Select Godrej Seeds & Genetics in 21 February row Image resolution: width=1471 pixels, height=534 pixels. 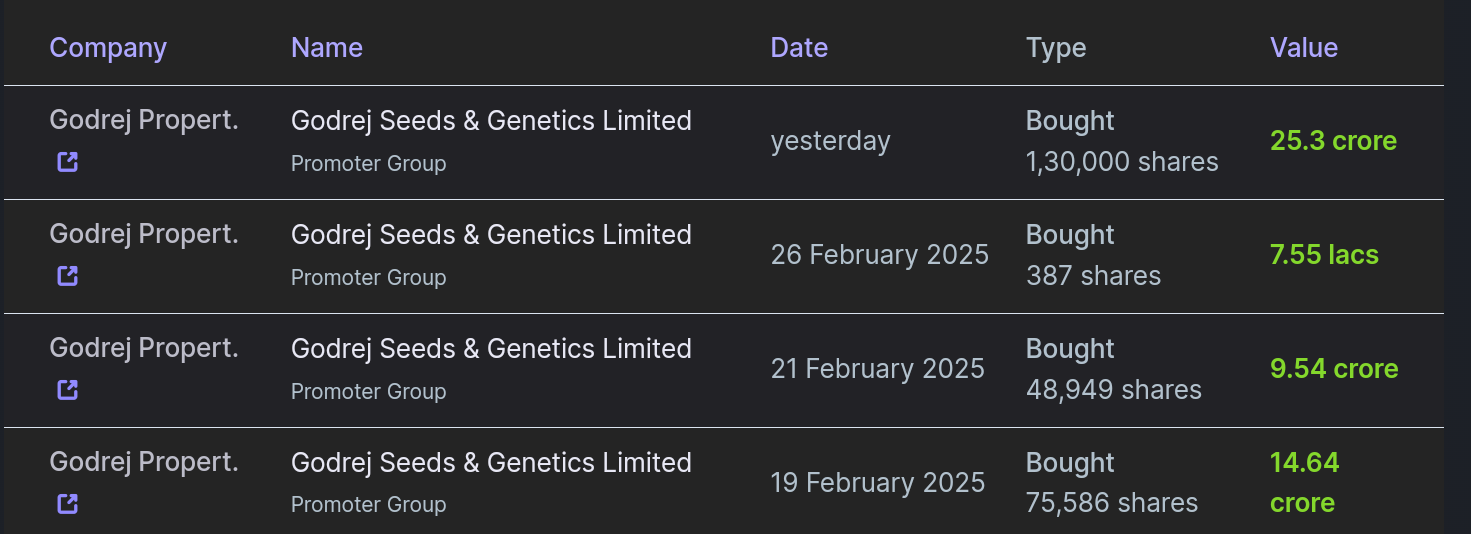click(491, 349)
